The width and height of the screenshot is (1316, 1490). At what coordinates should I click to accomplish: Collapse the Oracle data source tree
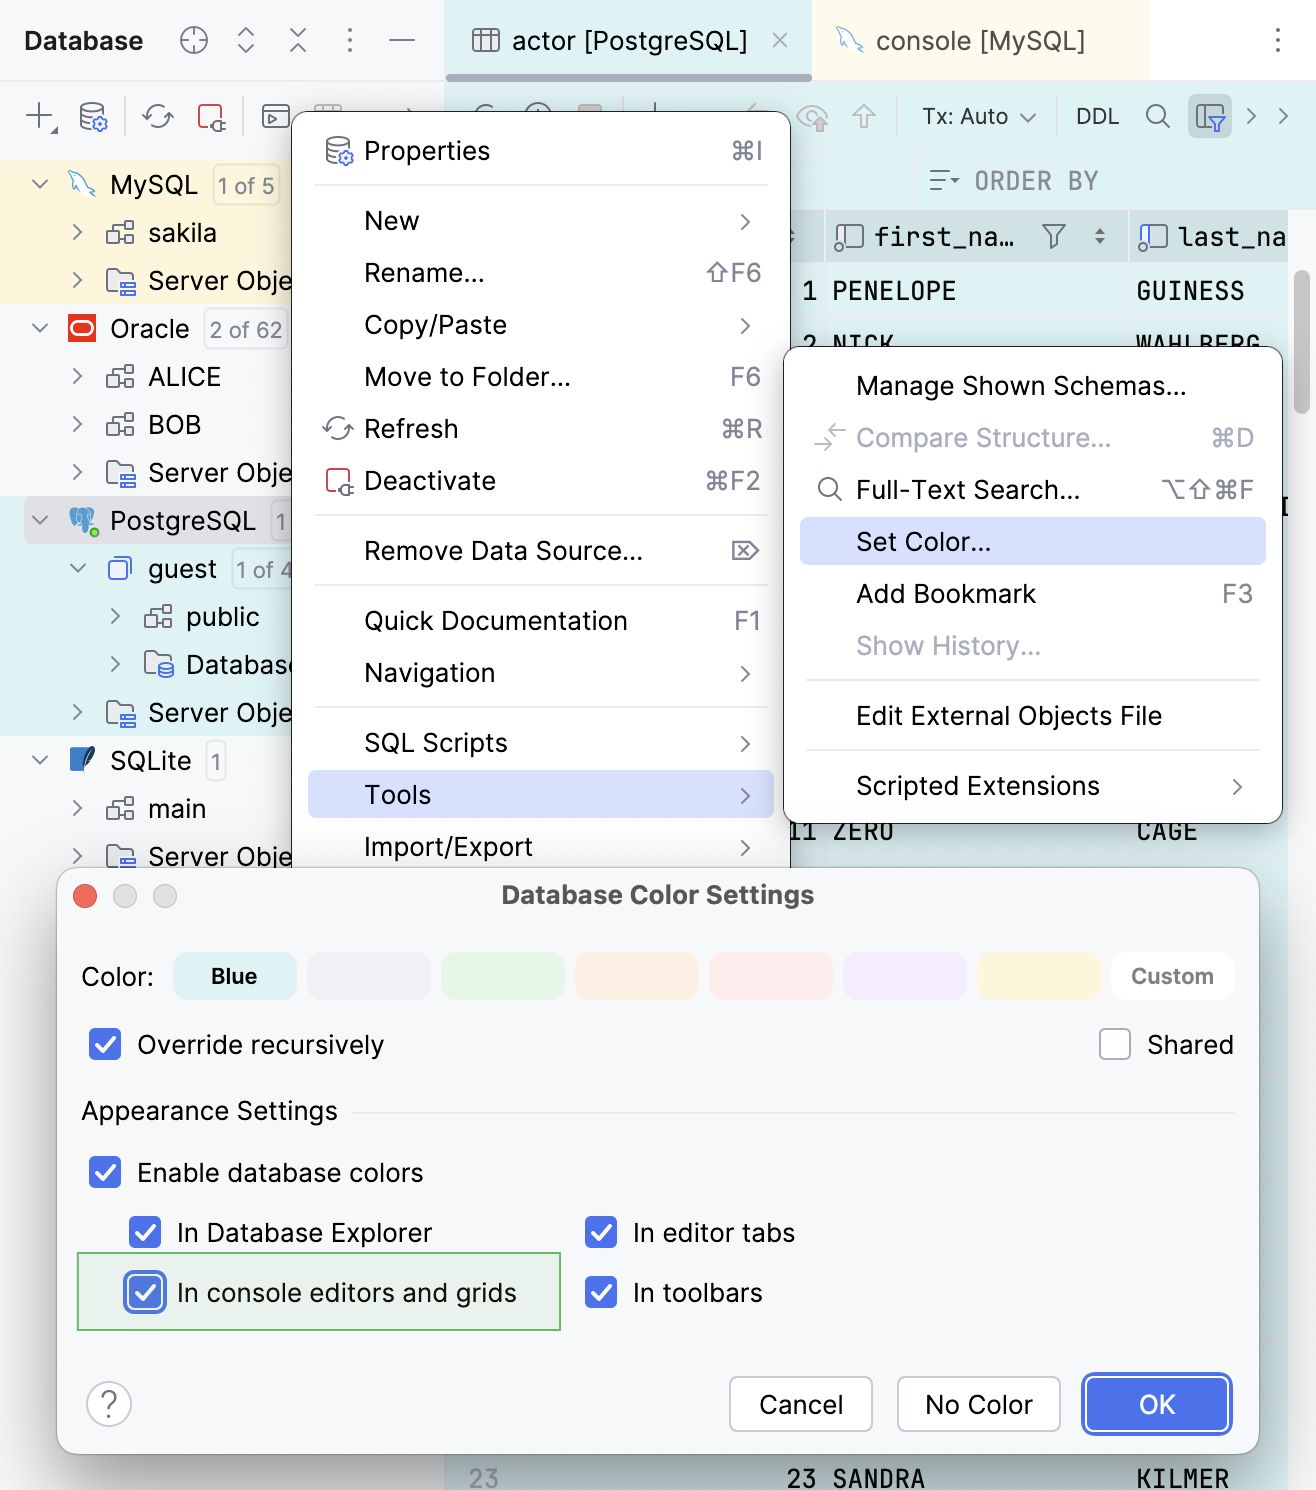pyautogui.click(x=39, y=328)
